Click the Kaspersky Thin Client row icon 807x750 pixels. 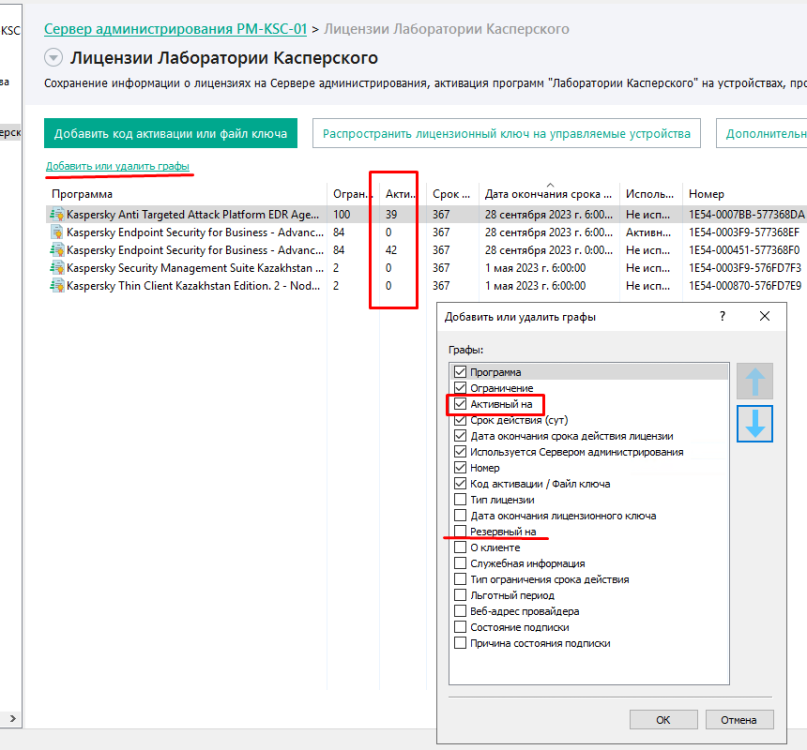pos(57,286)
